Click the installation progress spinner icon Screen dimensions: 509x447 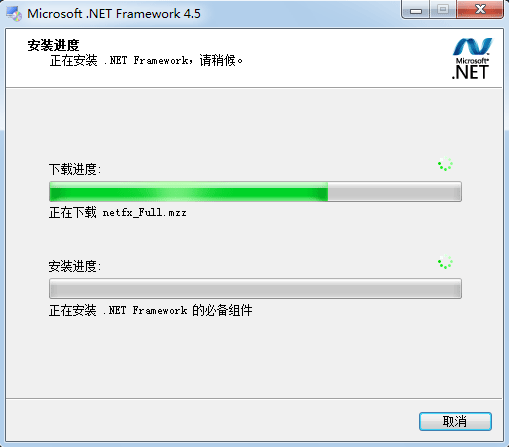coord(445,262)
